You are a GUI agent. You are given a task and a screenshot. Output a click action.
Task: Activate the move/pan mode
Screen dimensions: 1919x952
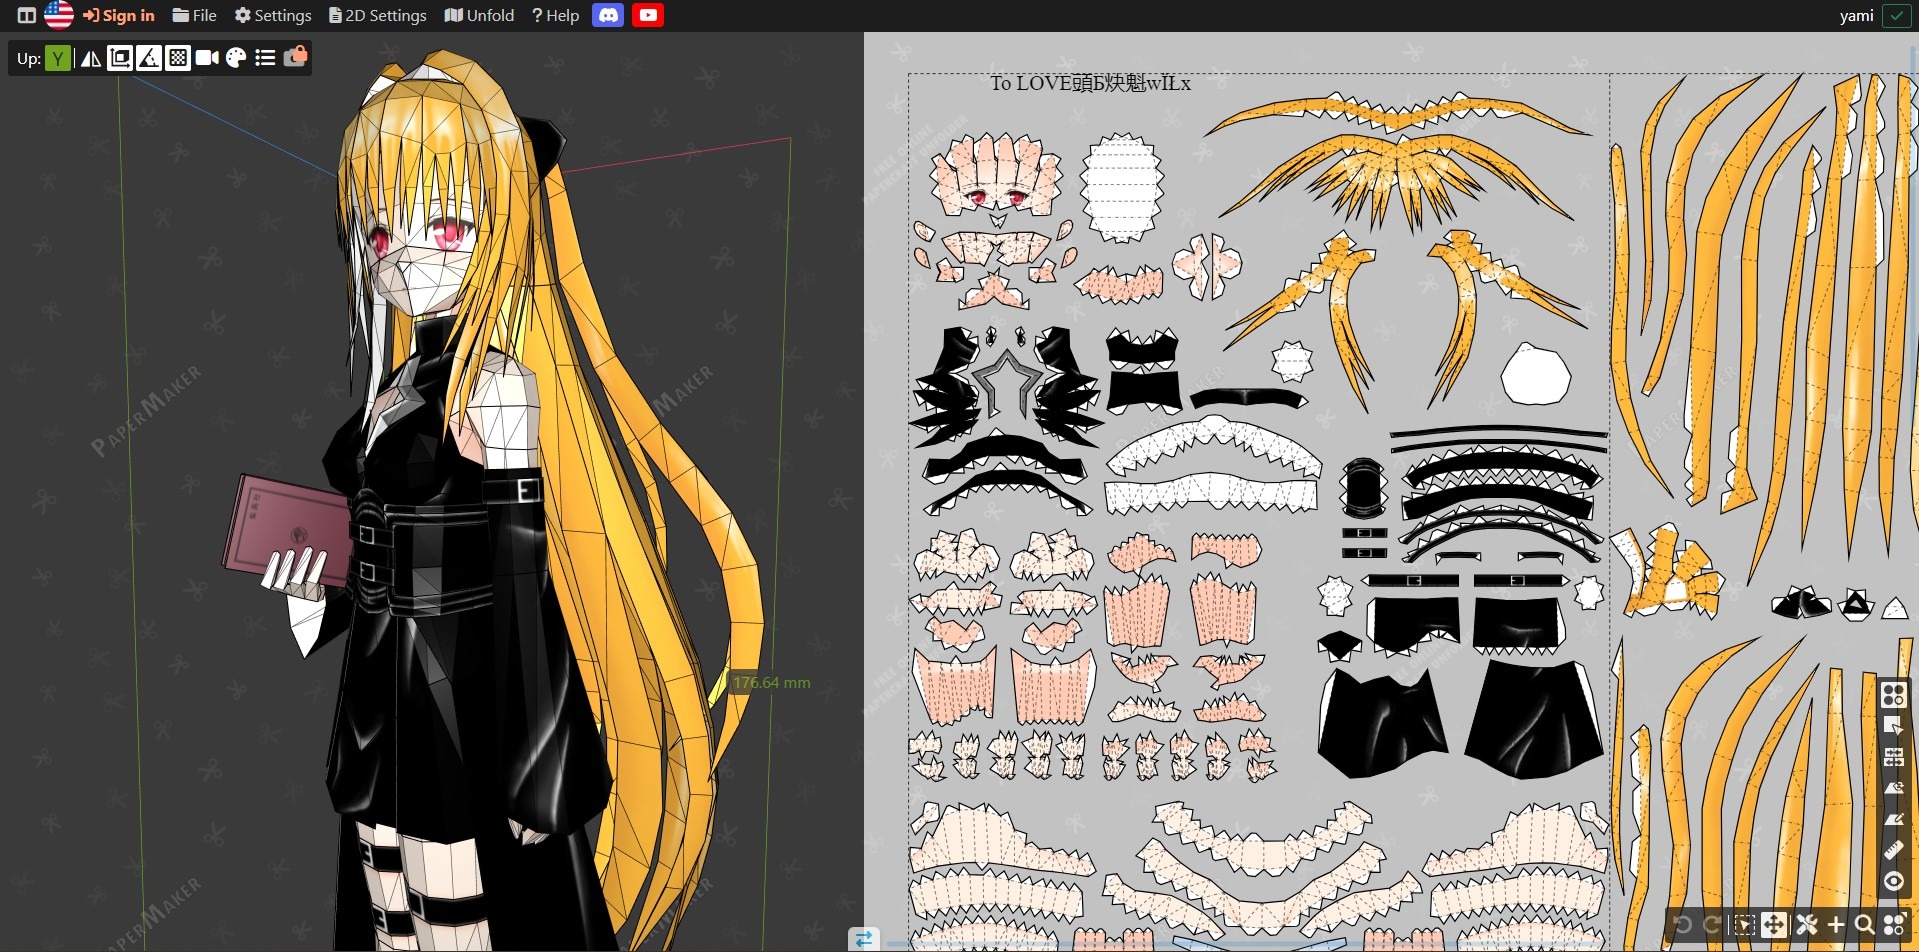coord(1774,925)
